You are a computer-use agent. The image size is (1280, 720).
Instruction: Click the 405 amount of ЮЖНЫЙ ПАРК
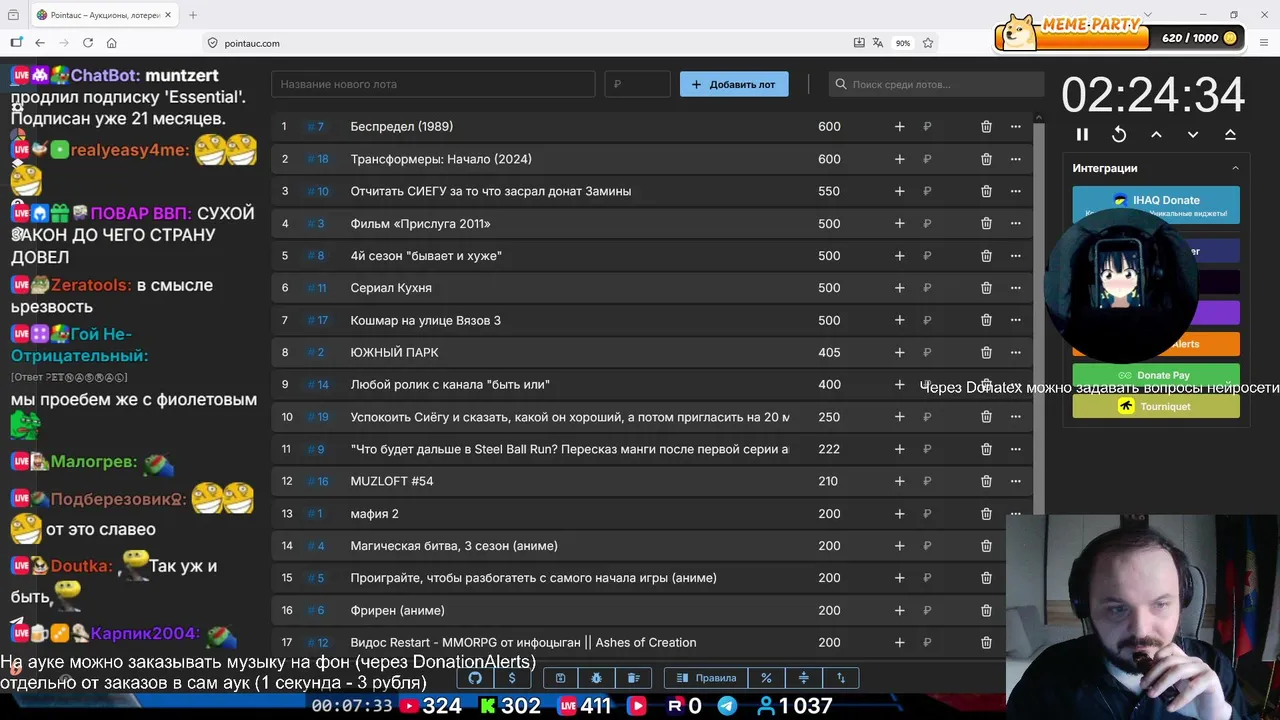[829, 352]
